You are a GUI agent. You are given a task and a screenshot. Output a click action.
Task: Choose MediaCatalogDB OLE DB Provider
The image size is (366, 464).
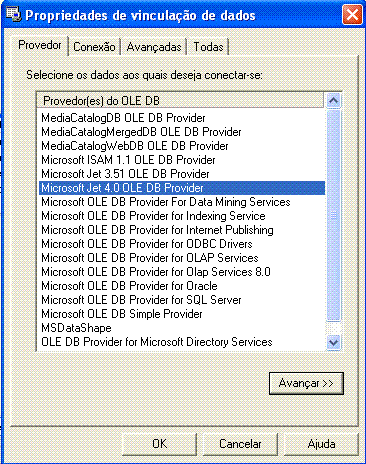[123, 118]
